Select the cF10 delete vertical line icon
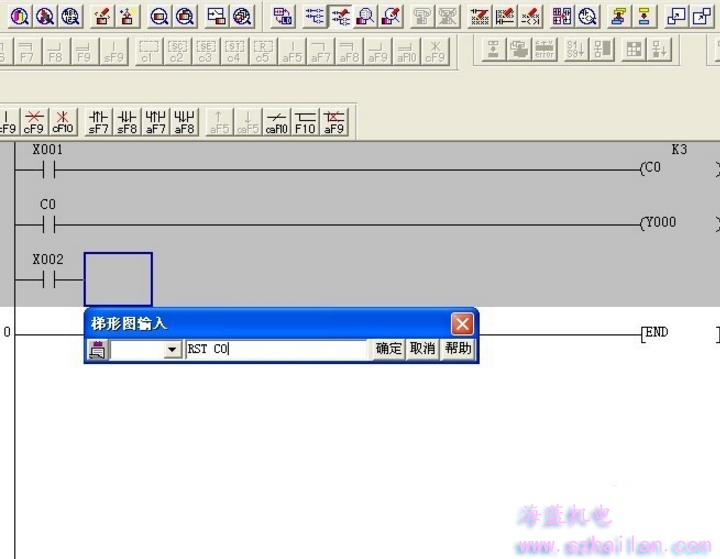720x559 pixels. (63, 121)
